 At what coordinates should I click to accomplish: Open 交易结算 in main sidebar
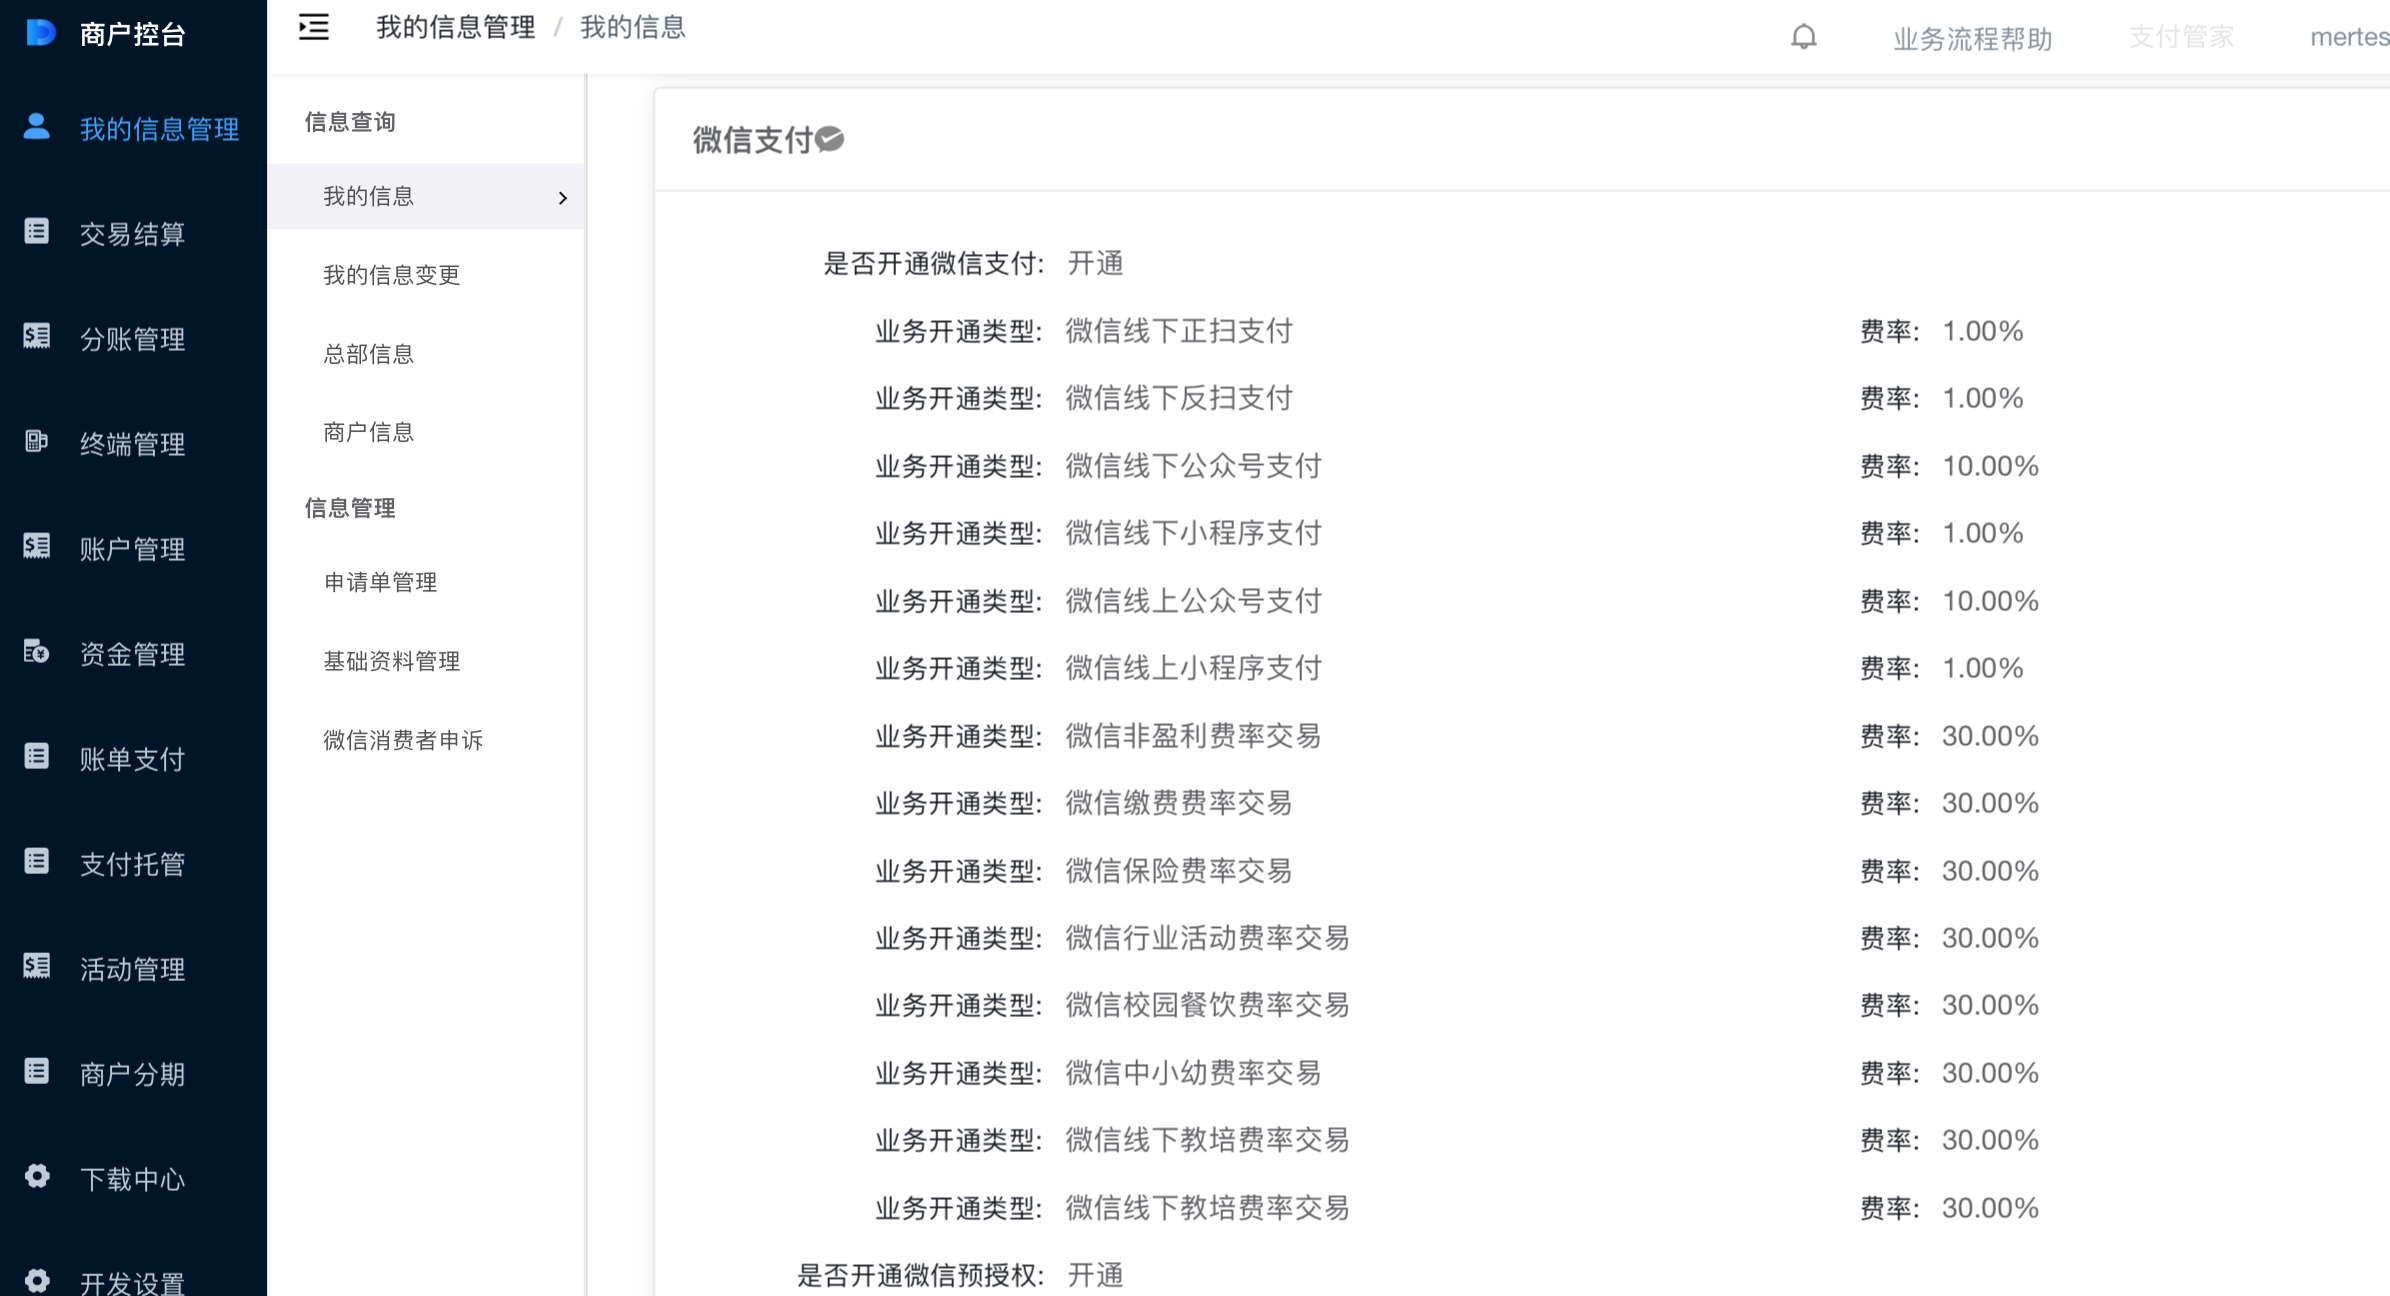point(133,234)
